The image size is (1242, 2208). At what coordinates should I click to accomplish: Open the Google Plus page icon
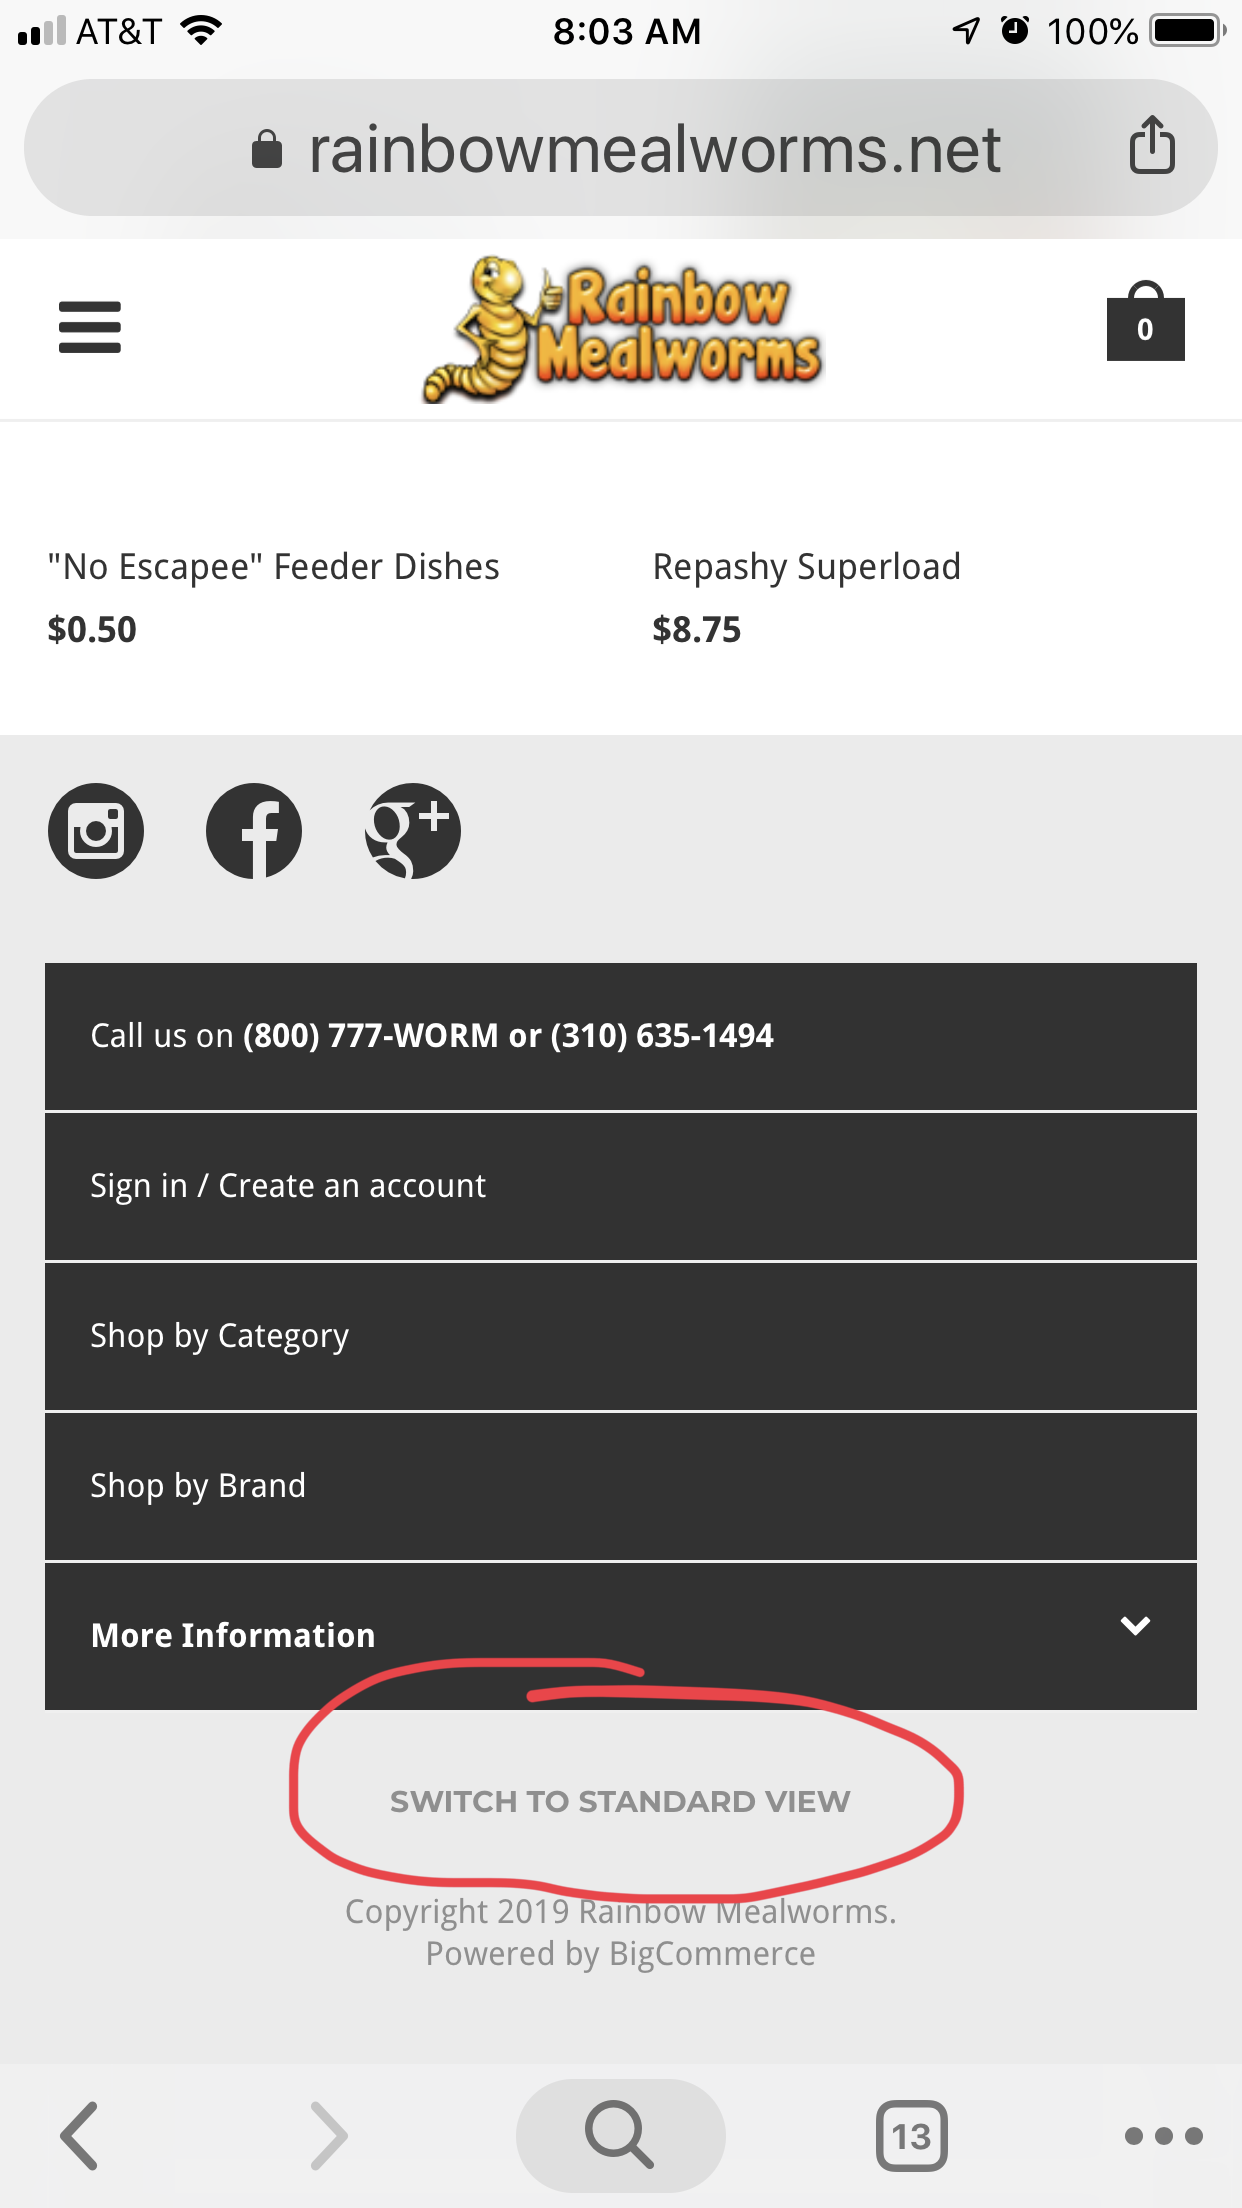pyautogui.click(x=412, y=831)
